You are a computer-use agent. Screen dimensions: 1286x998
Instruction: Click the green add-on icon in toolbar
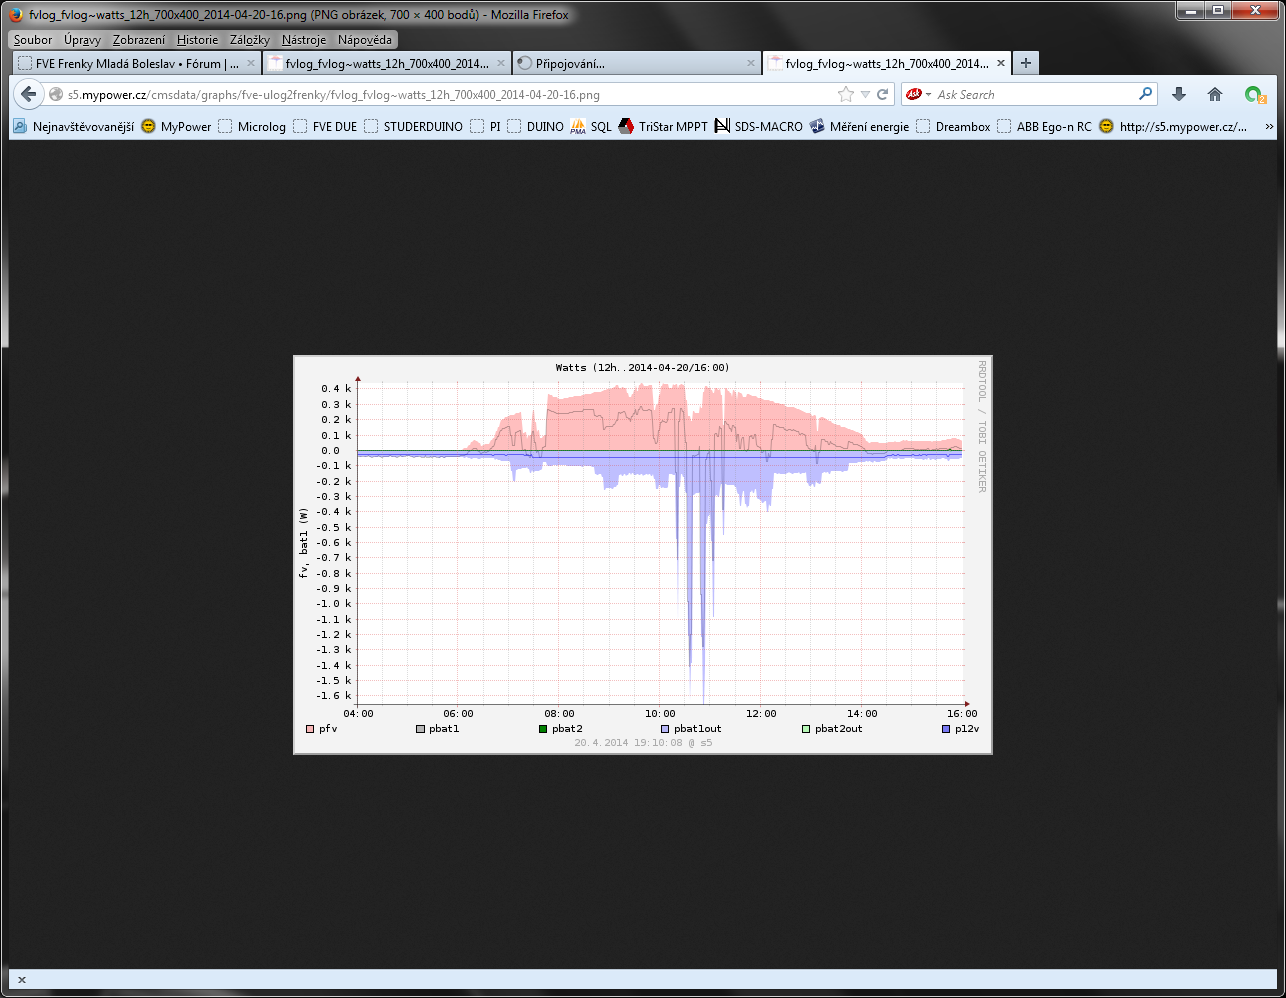tap(1254, 94)
